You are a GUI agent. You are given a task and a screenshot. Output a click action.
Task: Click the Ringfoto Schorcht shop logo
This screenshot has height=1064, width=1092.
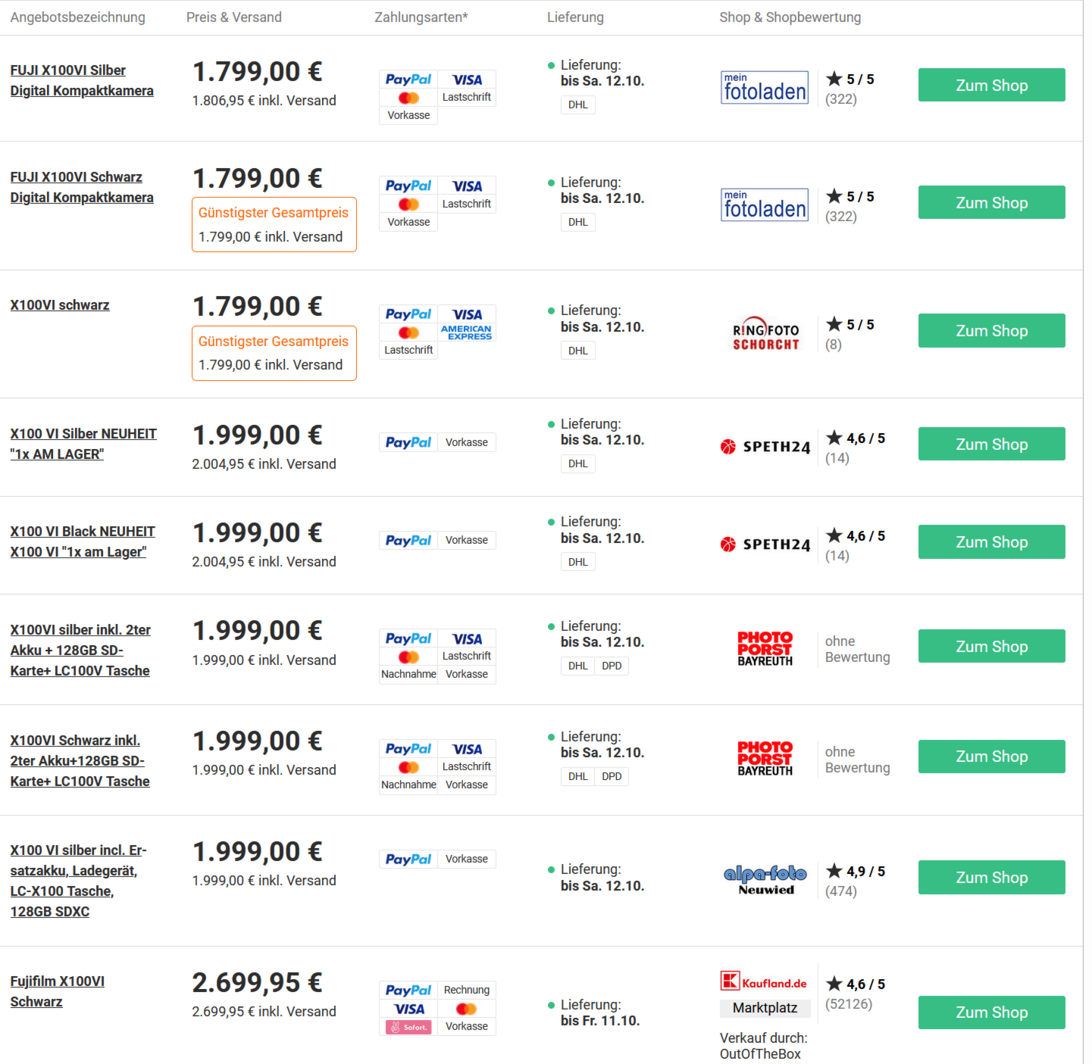766,333
